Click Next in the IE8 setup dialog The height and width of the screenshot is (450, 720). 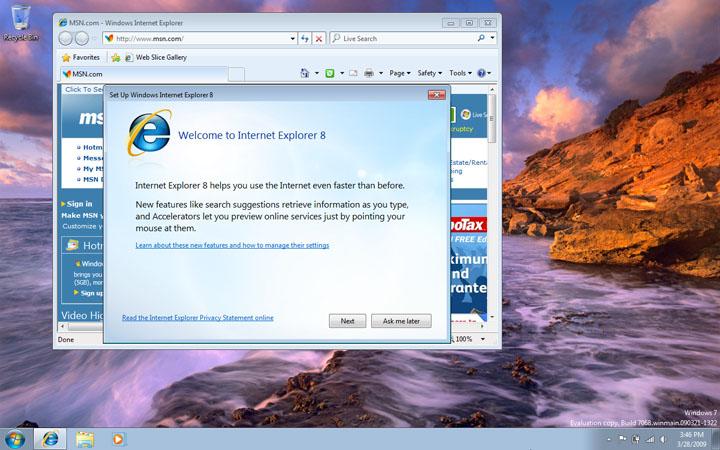click(348, 321)
